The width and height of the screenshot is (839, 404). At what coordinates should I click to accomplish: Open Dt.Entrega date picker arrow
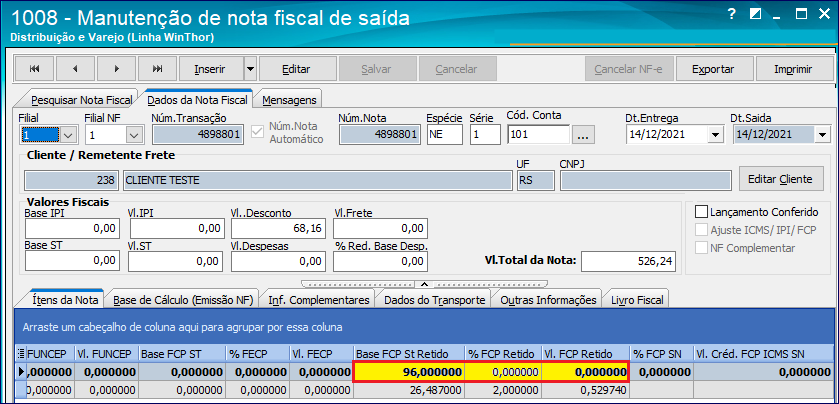pos(714,135)
